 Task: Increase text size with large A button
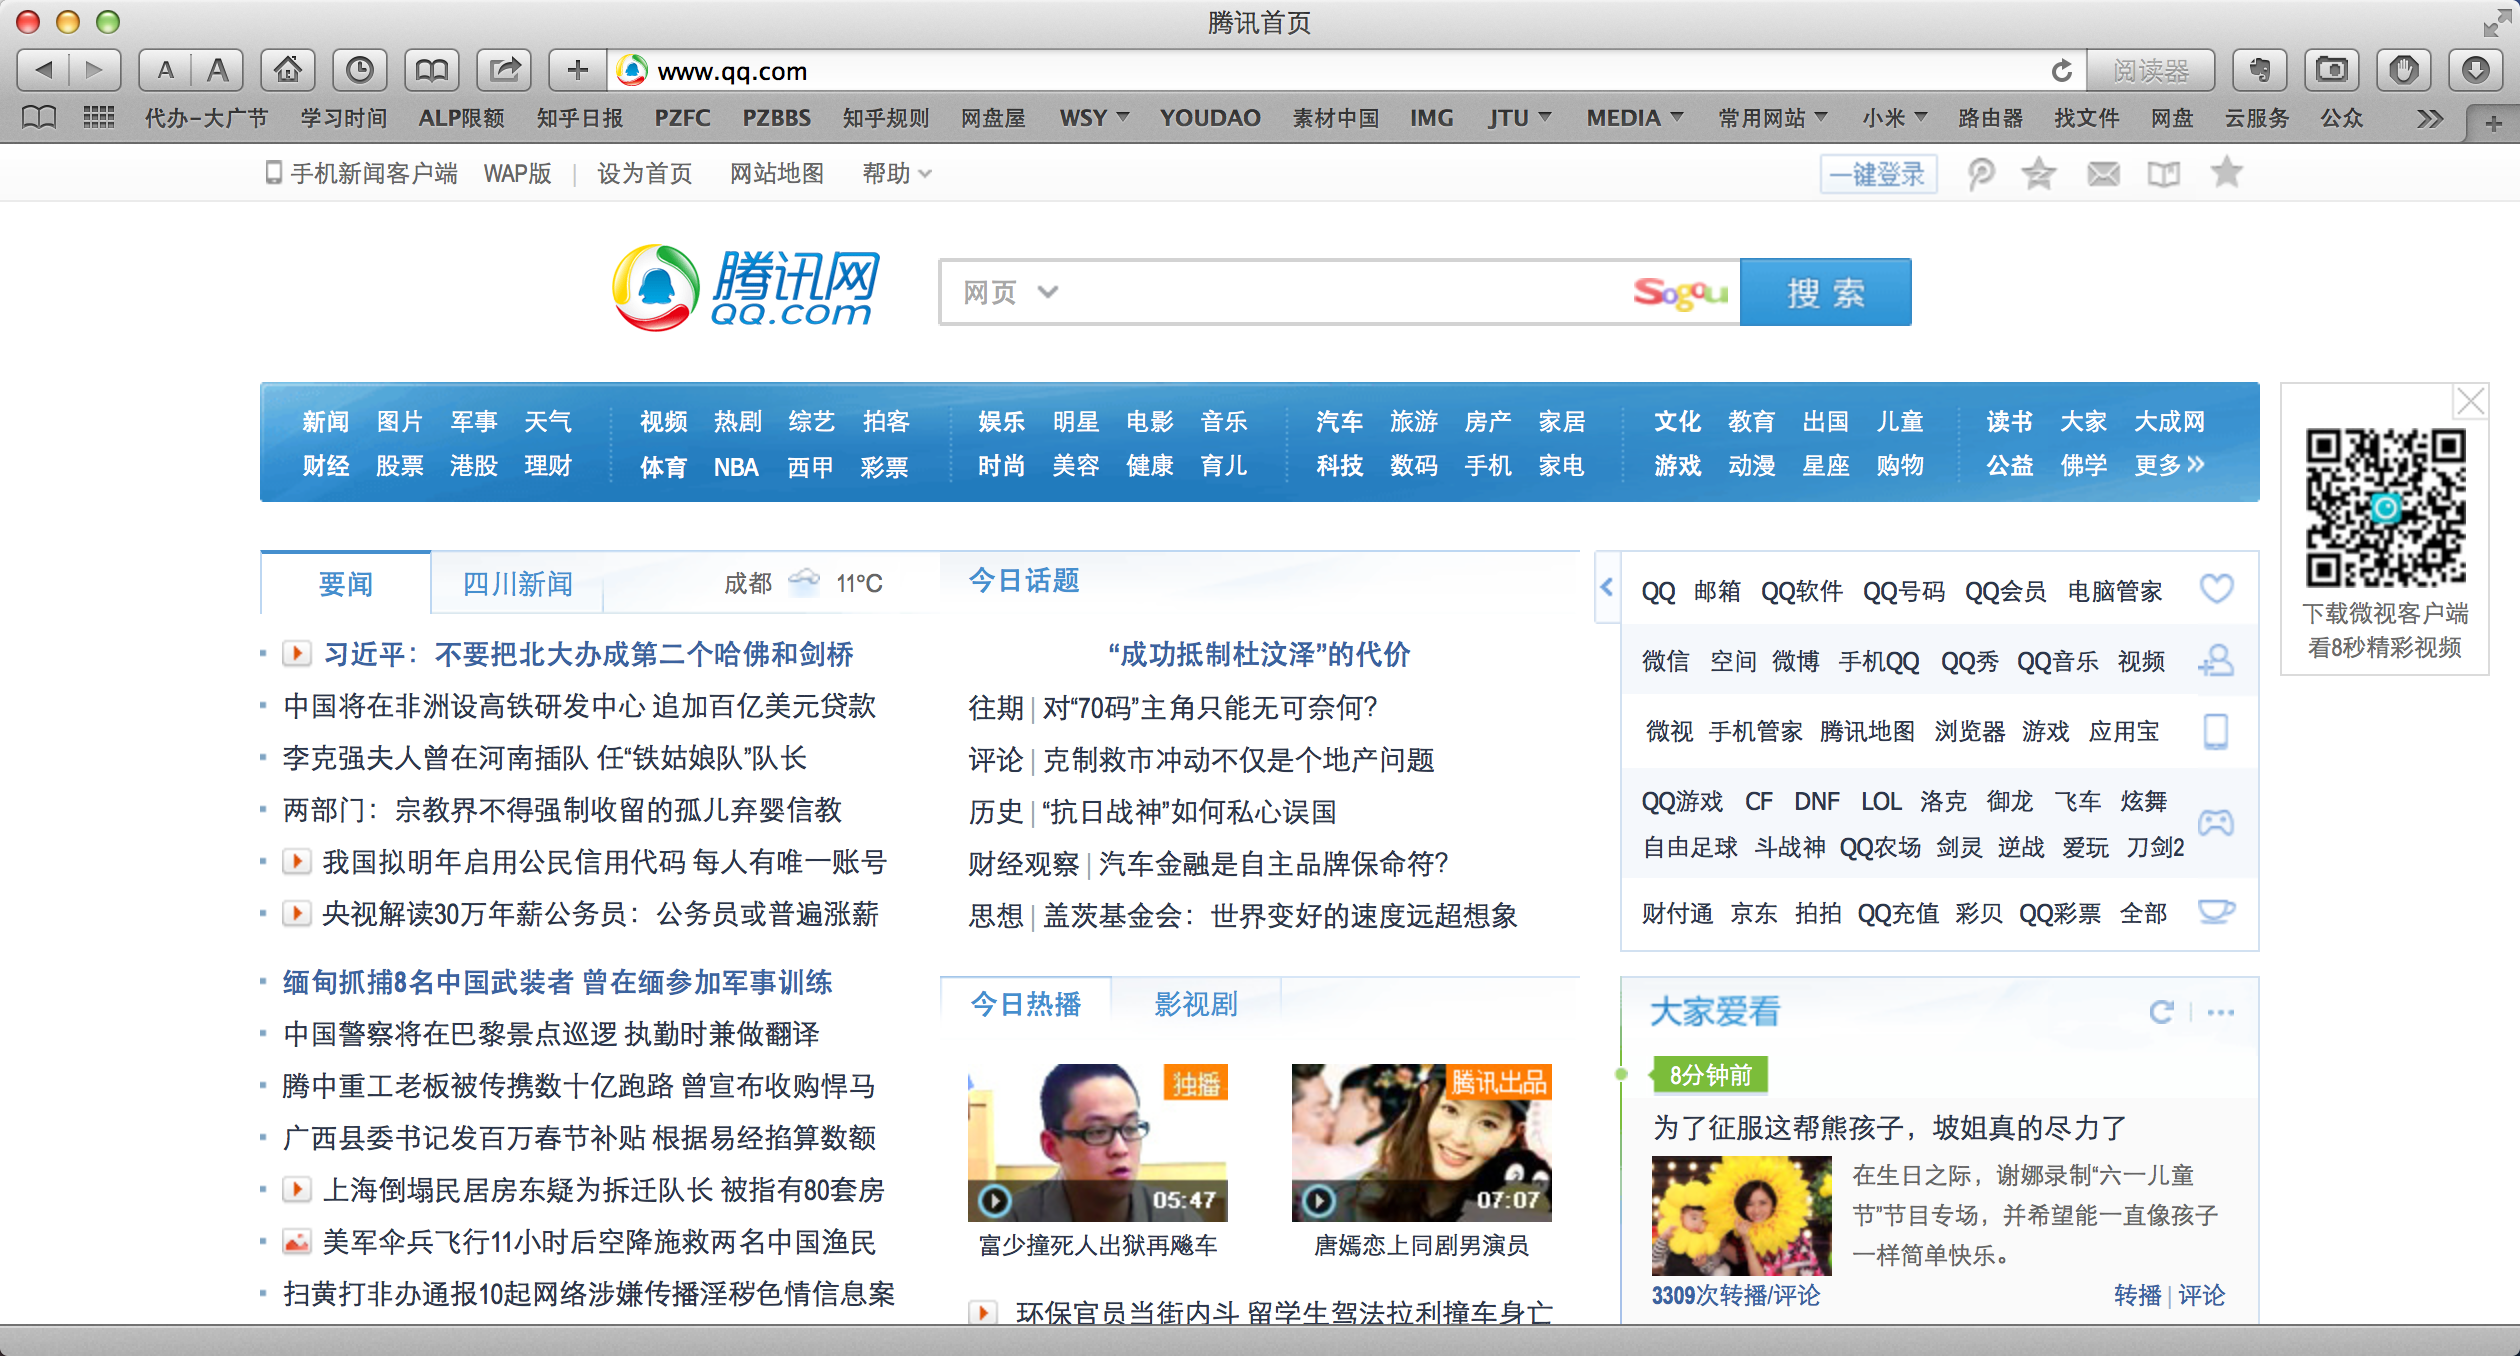217,70
